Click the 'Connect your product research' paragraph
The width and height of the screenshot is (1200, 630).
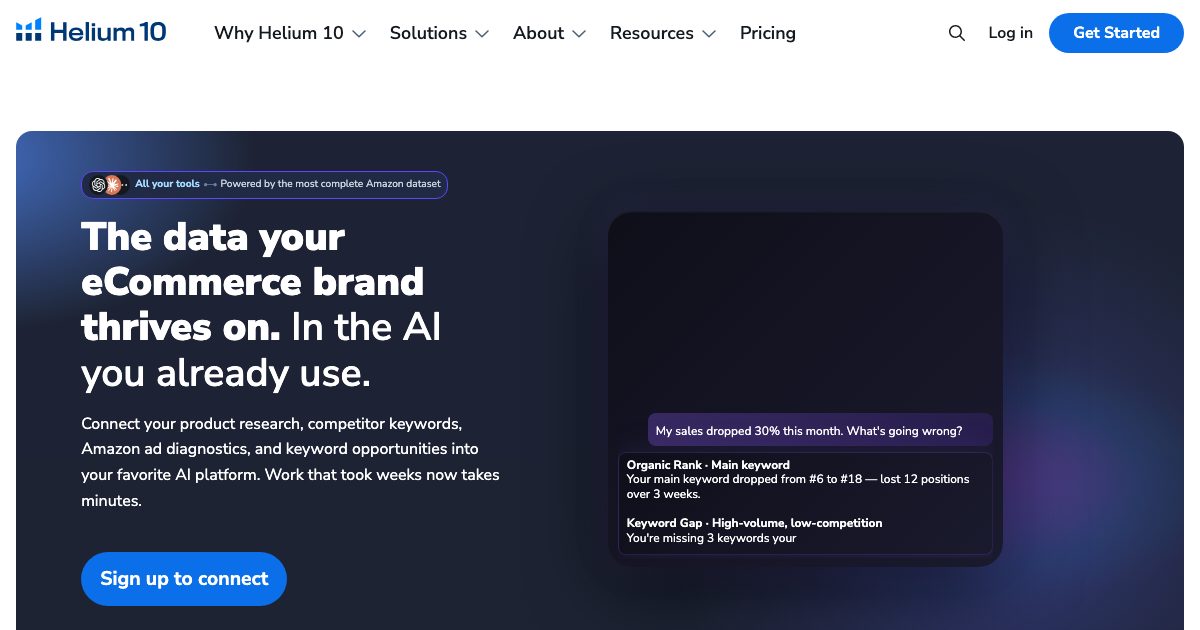point(290,462)
